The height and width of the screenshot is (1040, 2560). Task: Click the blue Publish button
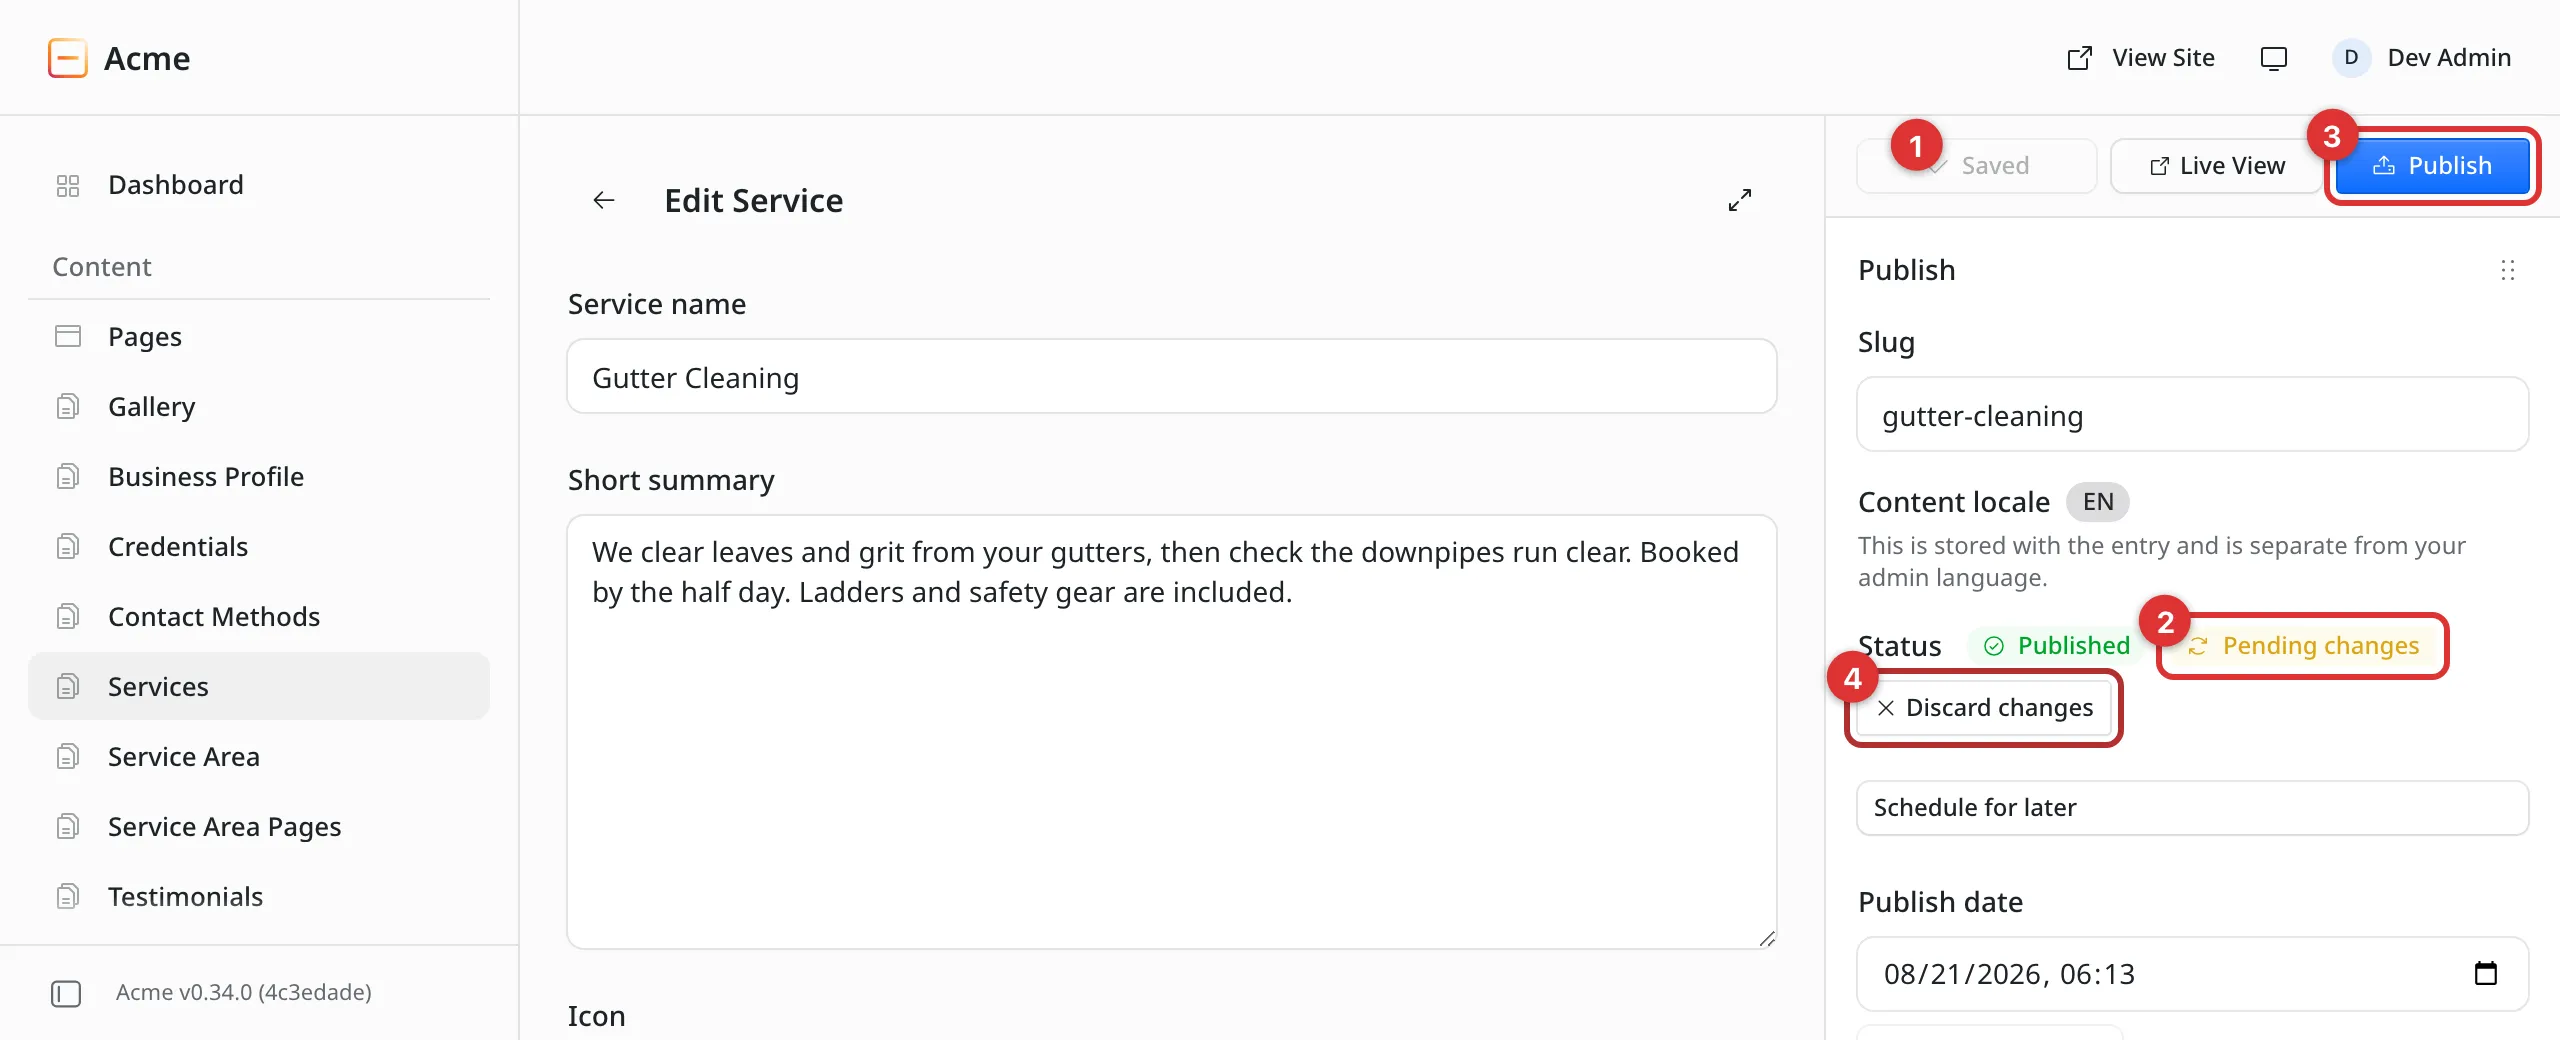click(2432, 166)
